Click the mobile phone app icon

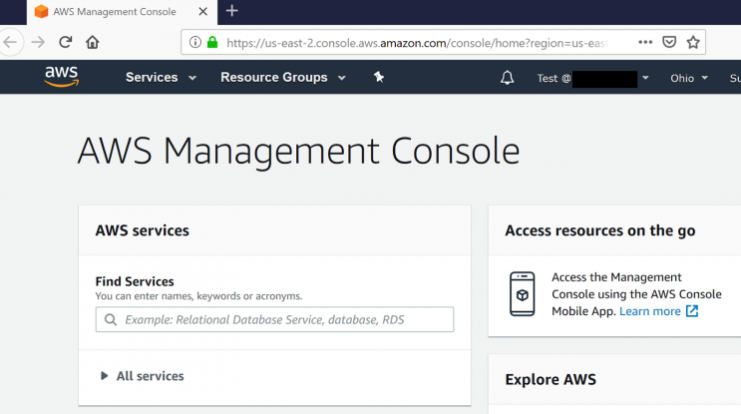pos(522,293)
